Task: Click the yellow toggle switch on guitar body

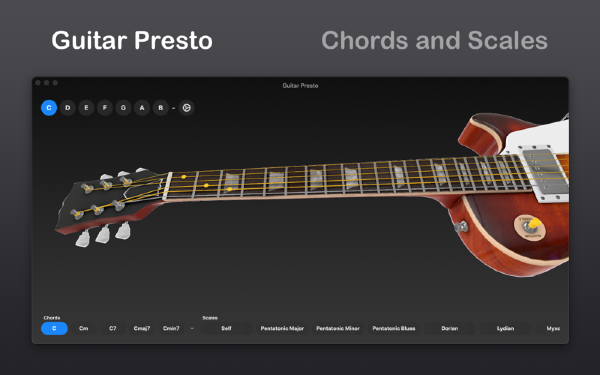Action: click(533, 224)
